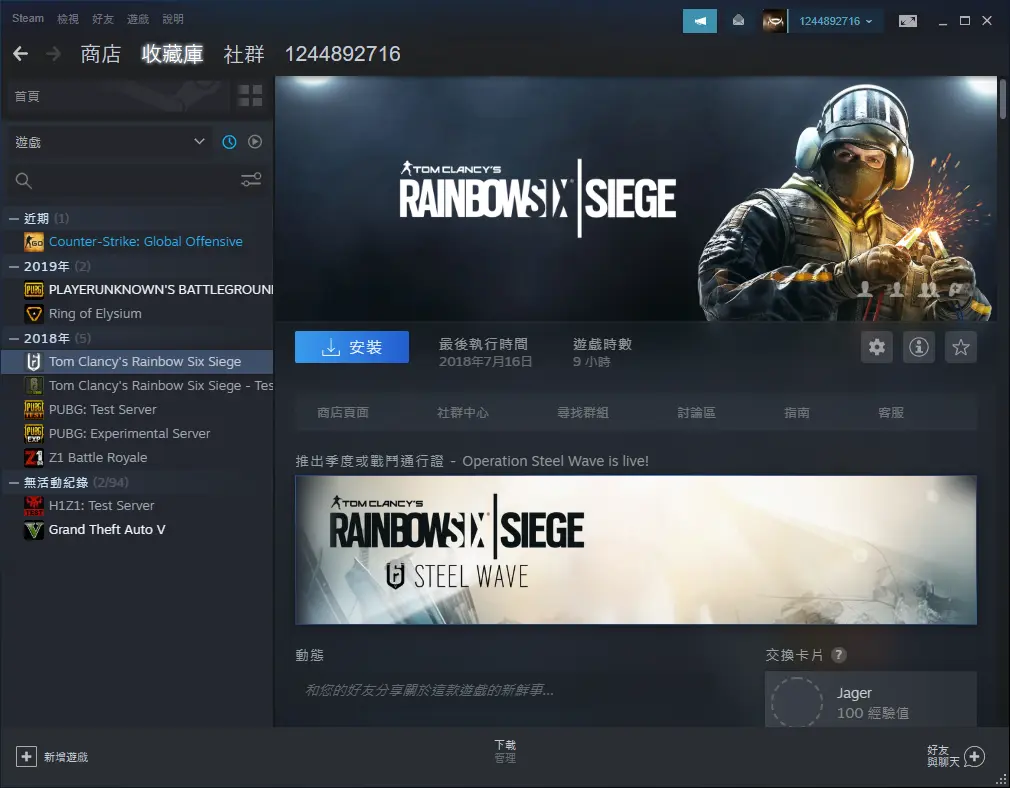Click the Ring of Elysium icon
Screen dimensions: 1010x788
(33, 314)
